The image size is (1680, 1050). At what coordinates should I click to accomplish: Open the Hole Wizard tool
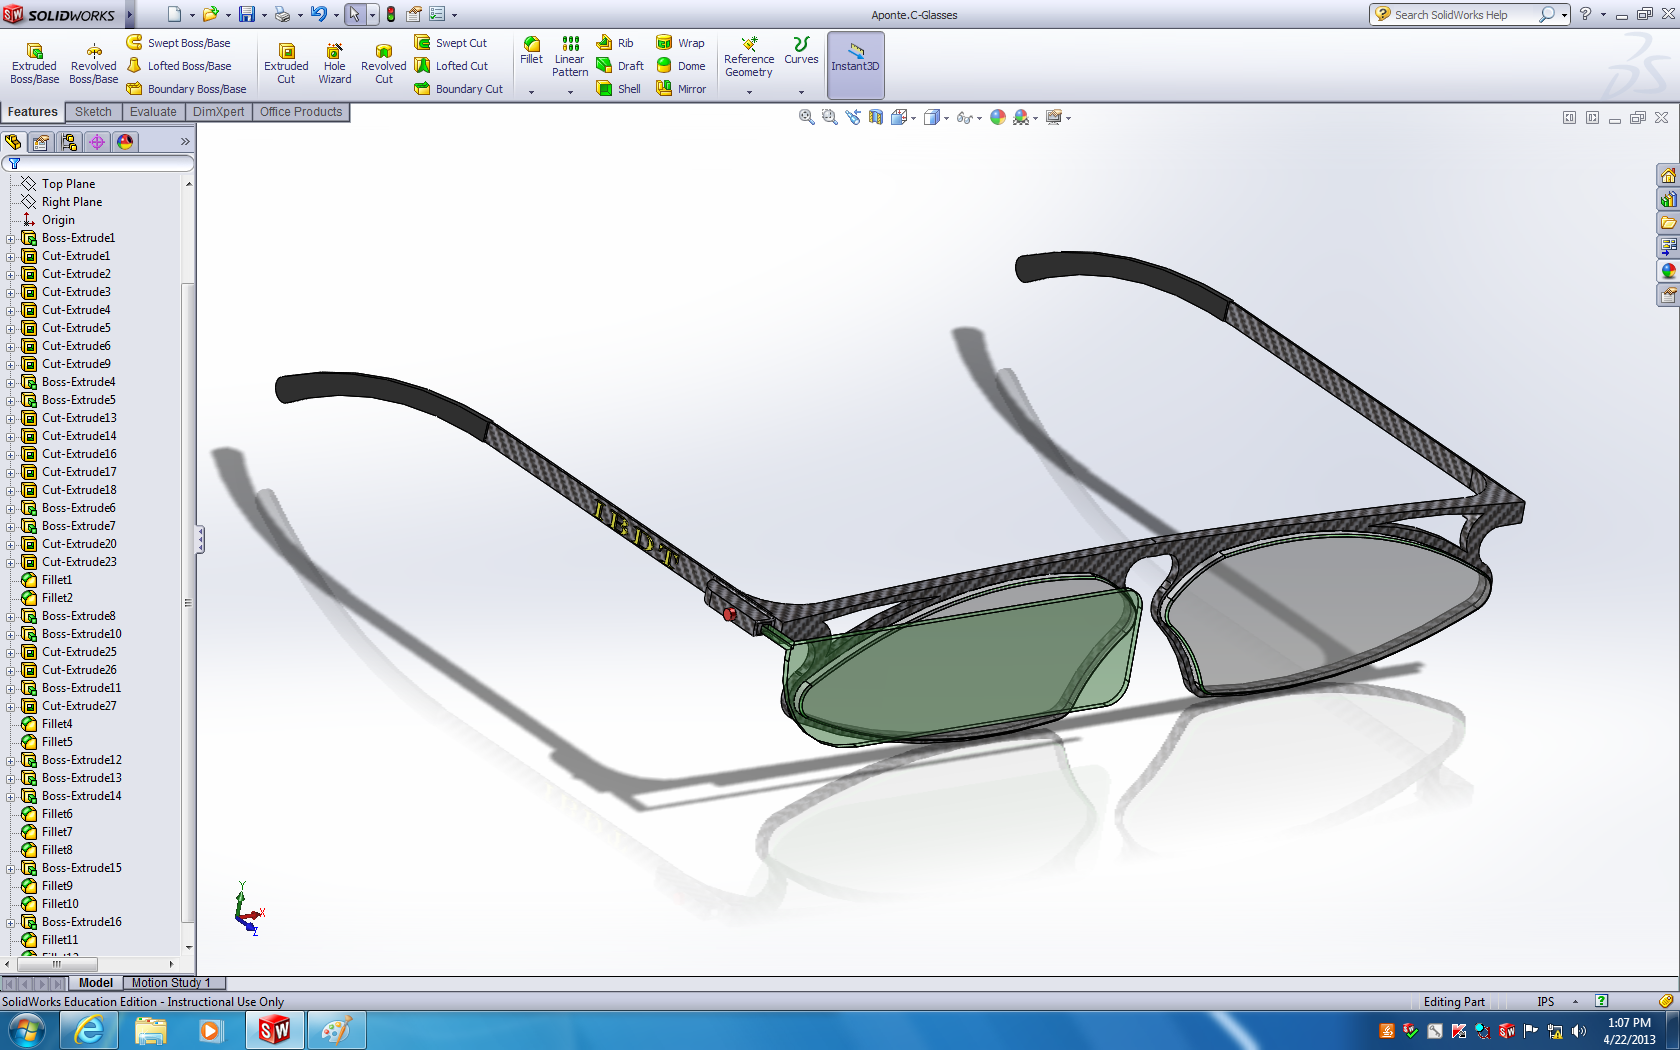pyautogui.click(x=335, y=64)
